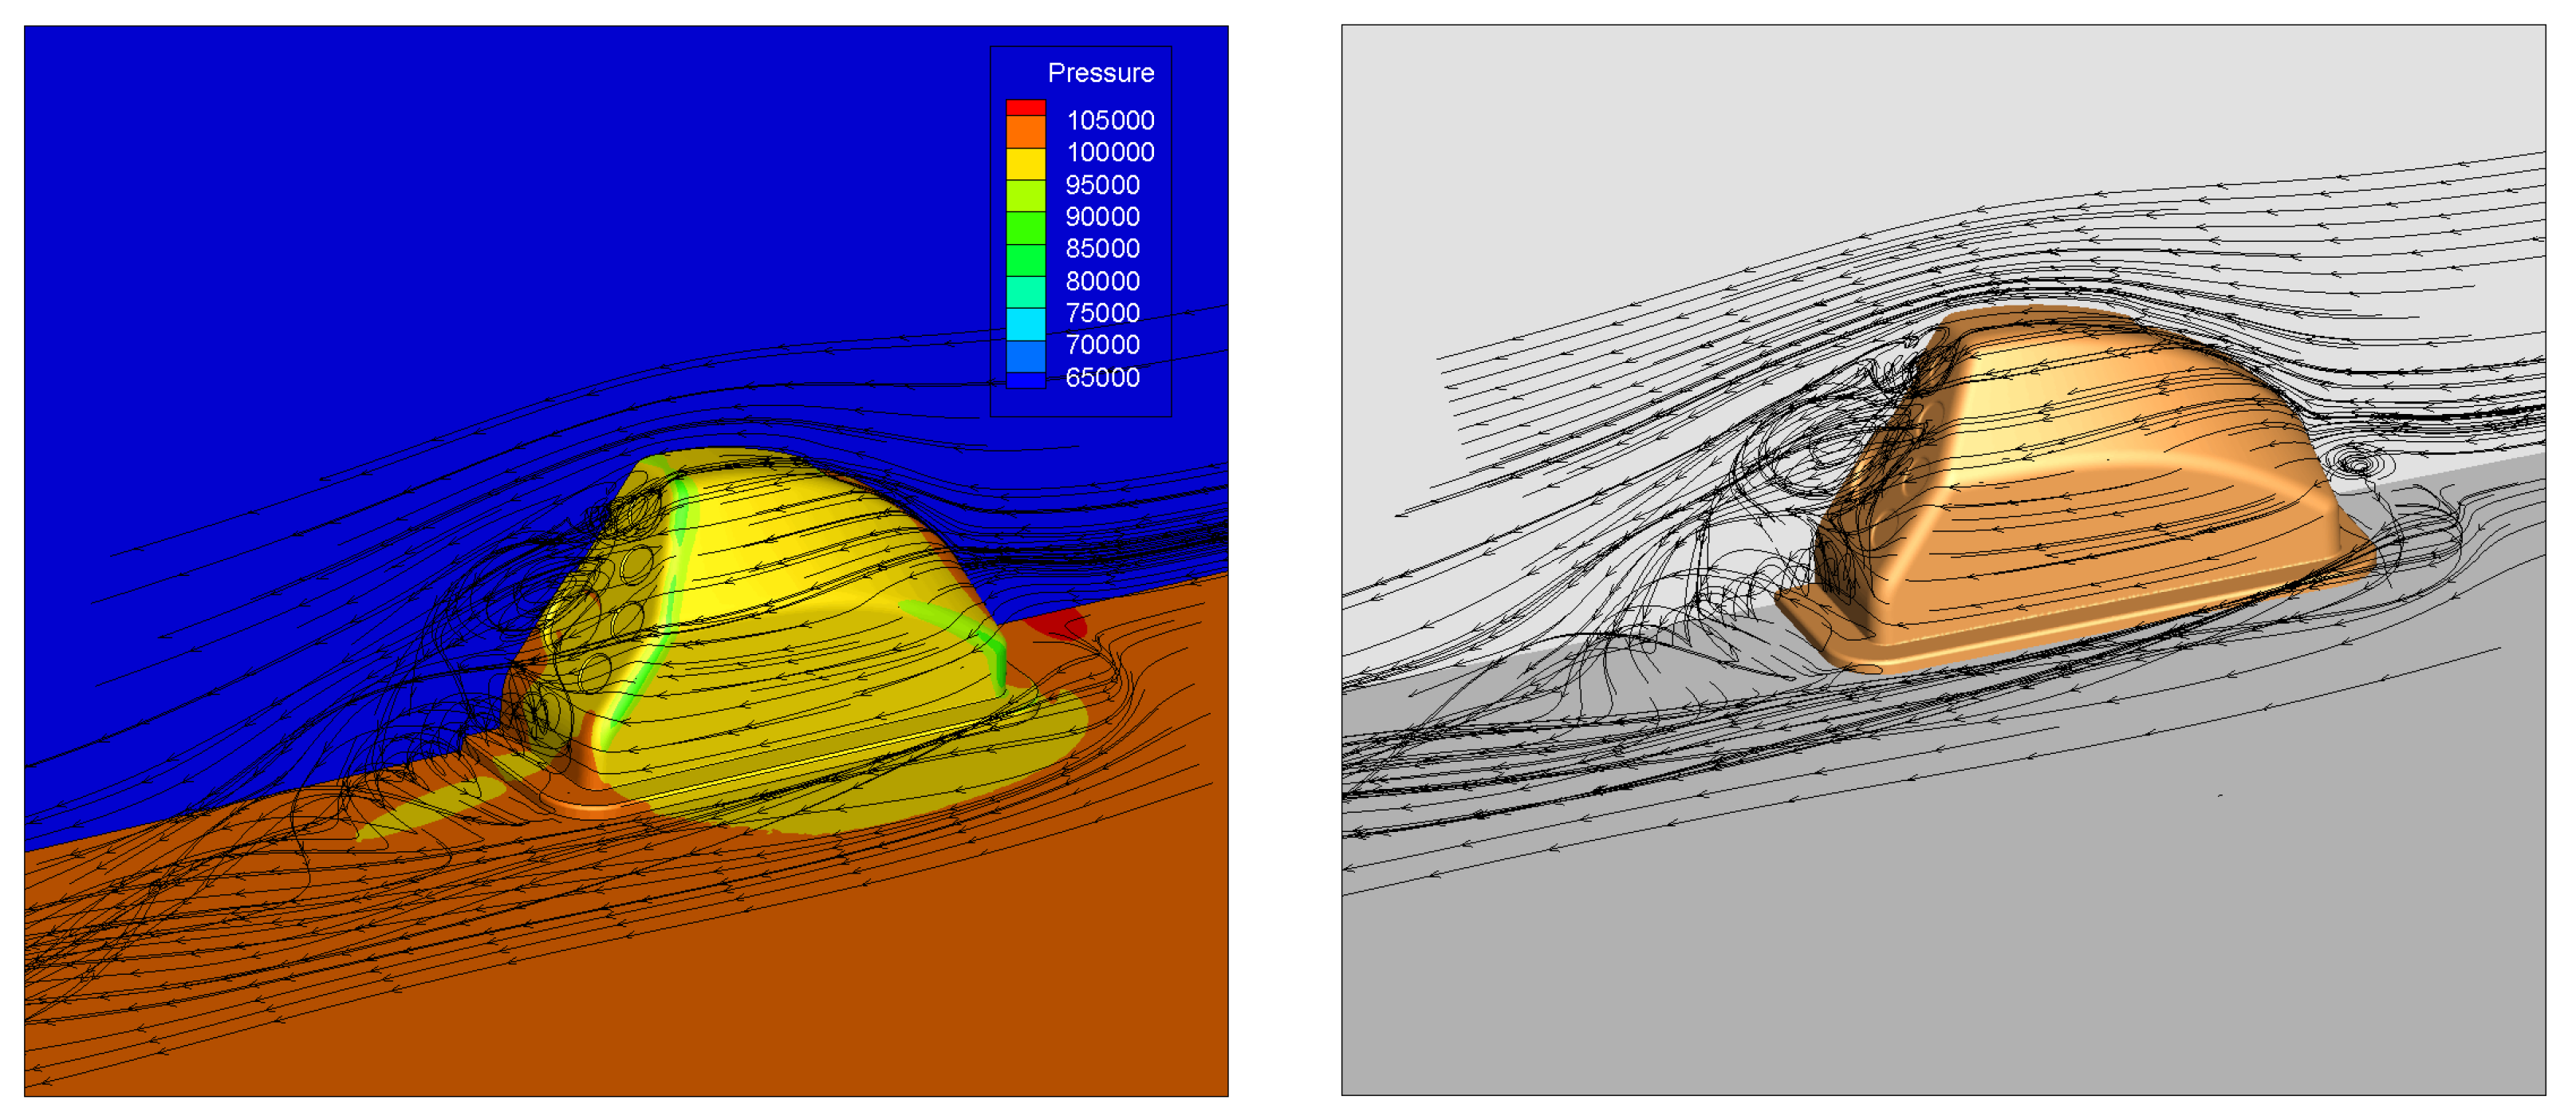Select the 70000 legend label
This screenshot has height=1120, width=2576.
1102,345
